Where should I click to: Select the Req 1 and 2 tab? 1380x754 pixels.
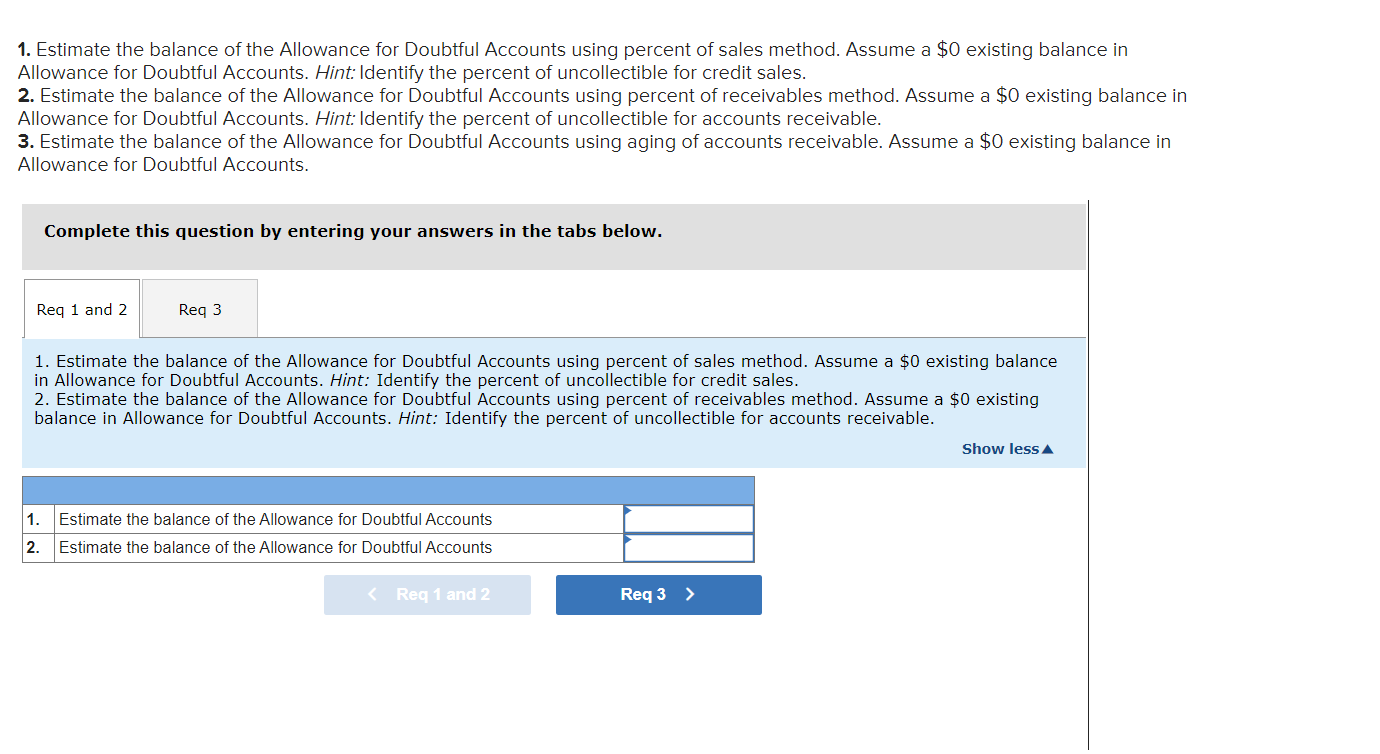(x=81, y=309)
